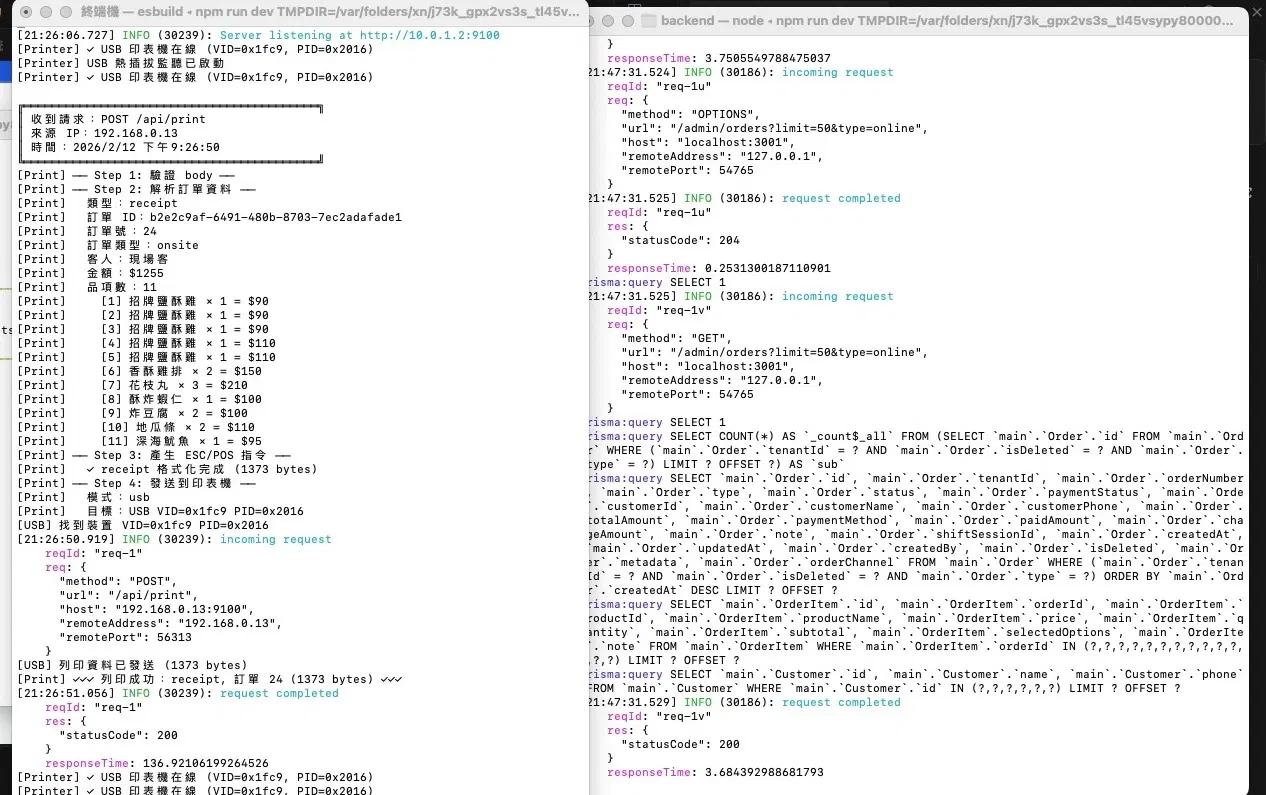Click the folder icon in the backend title bar
This screenshot has height=795, width=1266.
pyautogui.click(x=649, y=21)
